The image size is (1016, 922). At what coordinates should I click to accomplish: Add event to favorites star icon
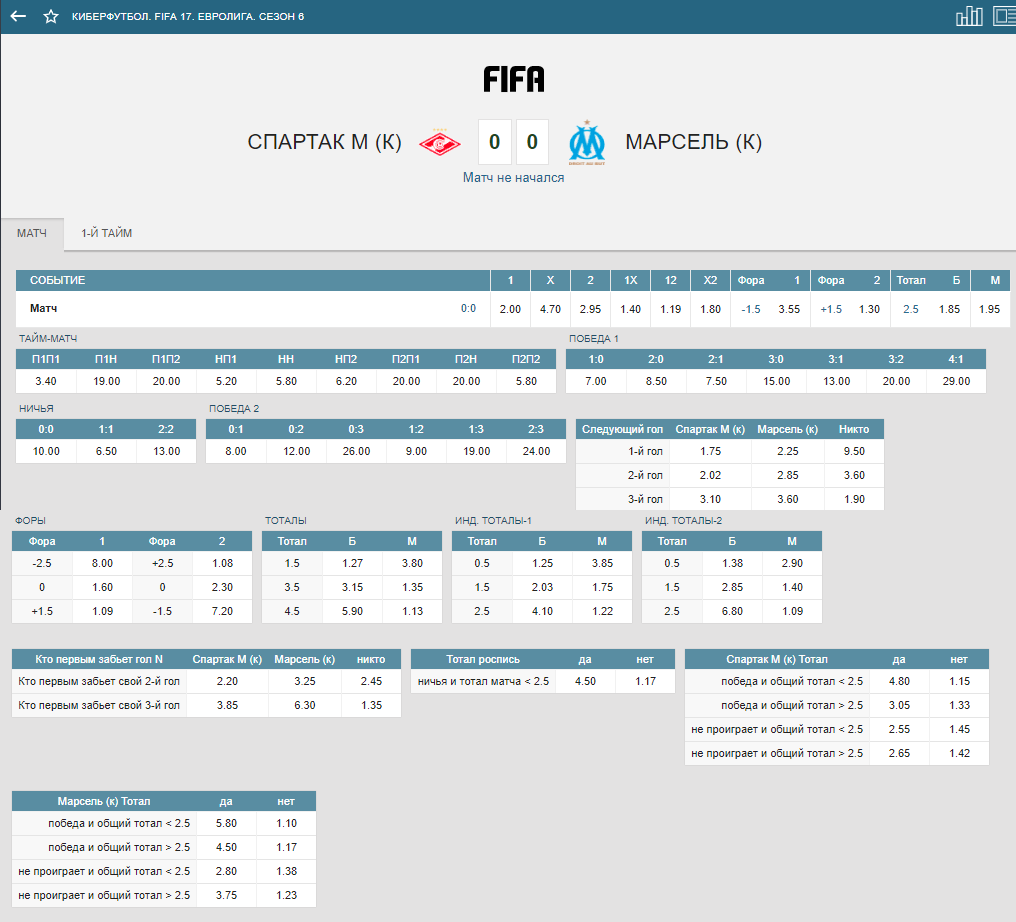pos(51,16)
